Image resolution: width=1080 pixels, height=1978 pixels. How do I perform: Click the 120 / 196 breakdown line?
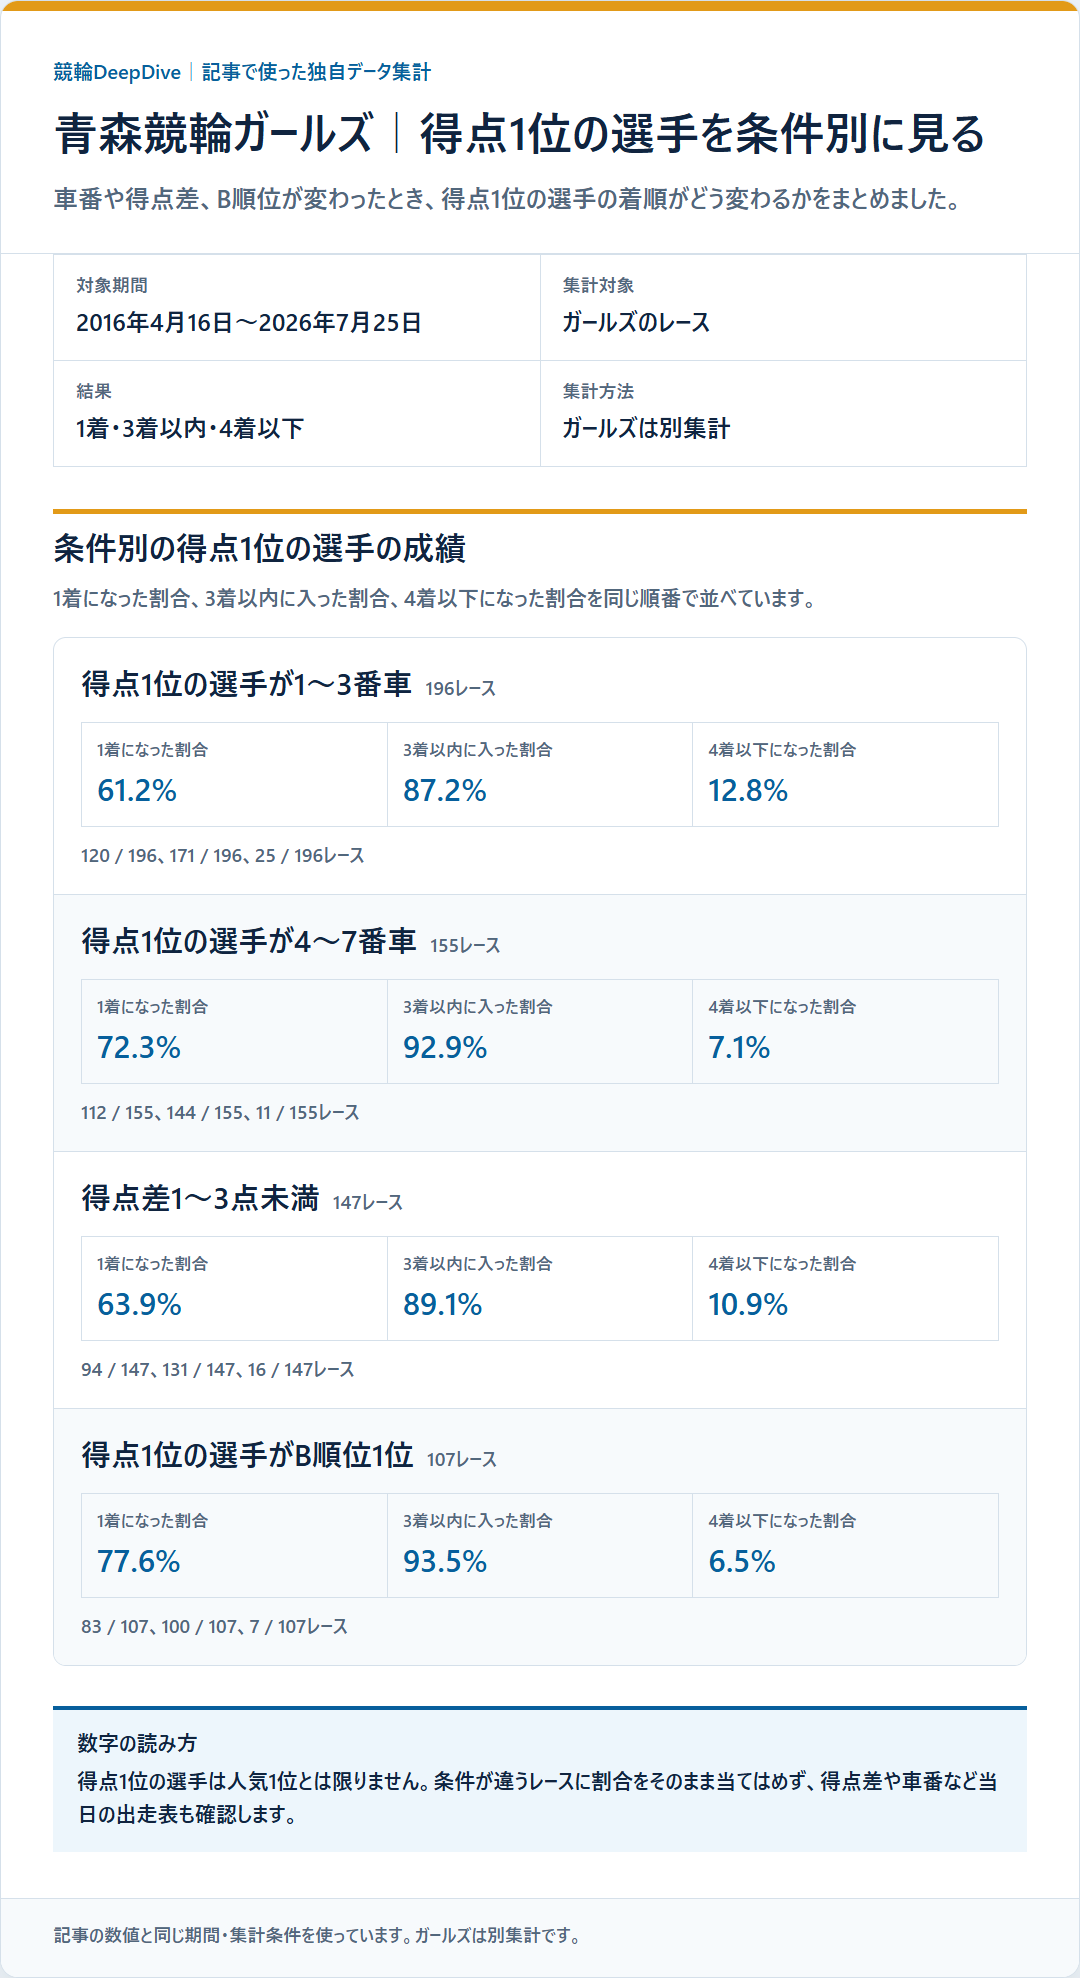(x=223, y=856)
